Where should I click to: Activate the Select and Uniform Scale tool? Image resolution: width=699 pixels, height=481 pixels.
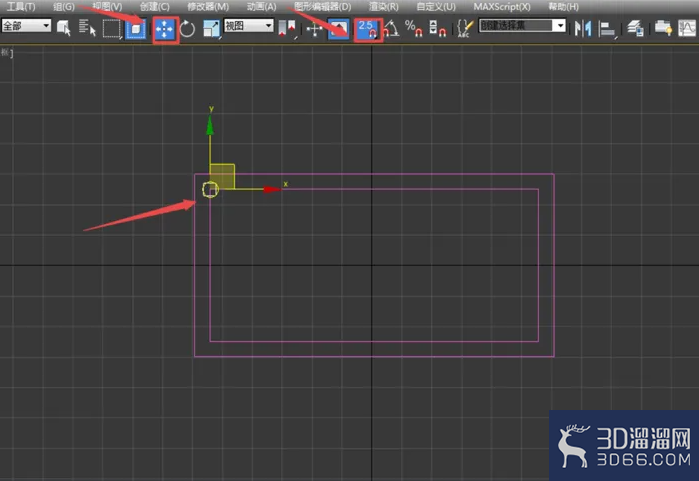click(x=211, y=29)
